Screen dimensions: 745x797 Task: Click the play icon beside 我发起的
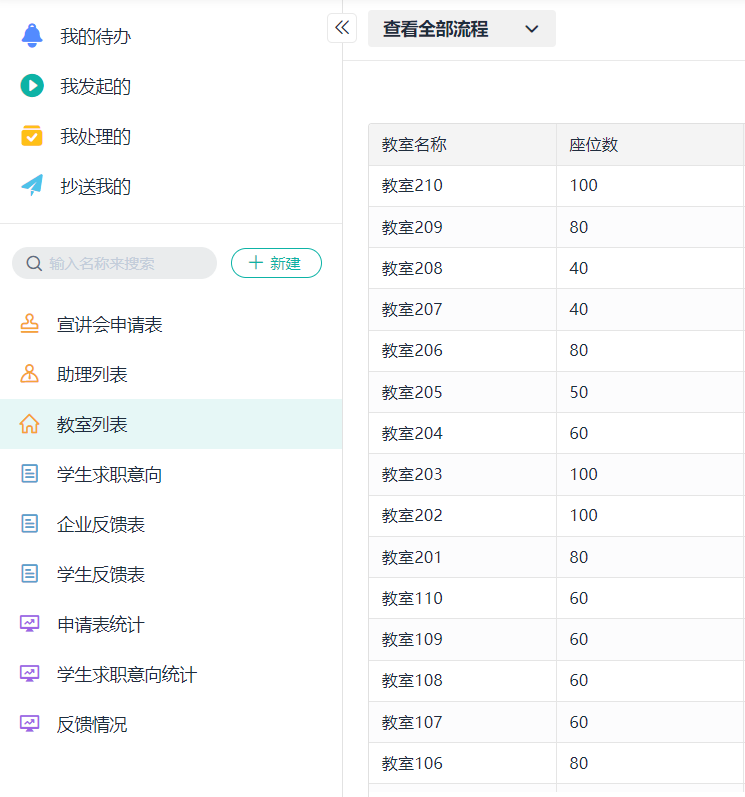point(32,86)
